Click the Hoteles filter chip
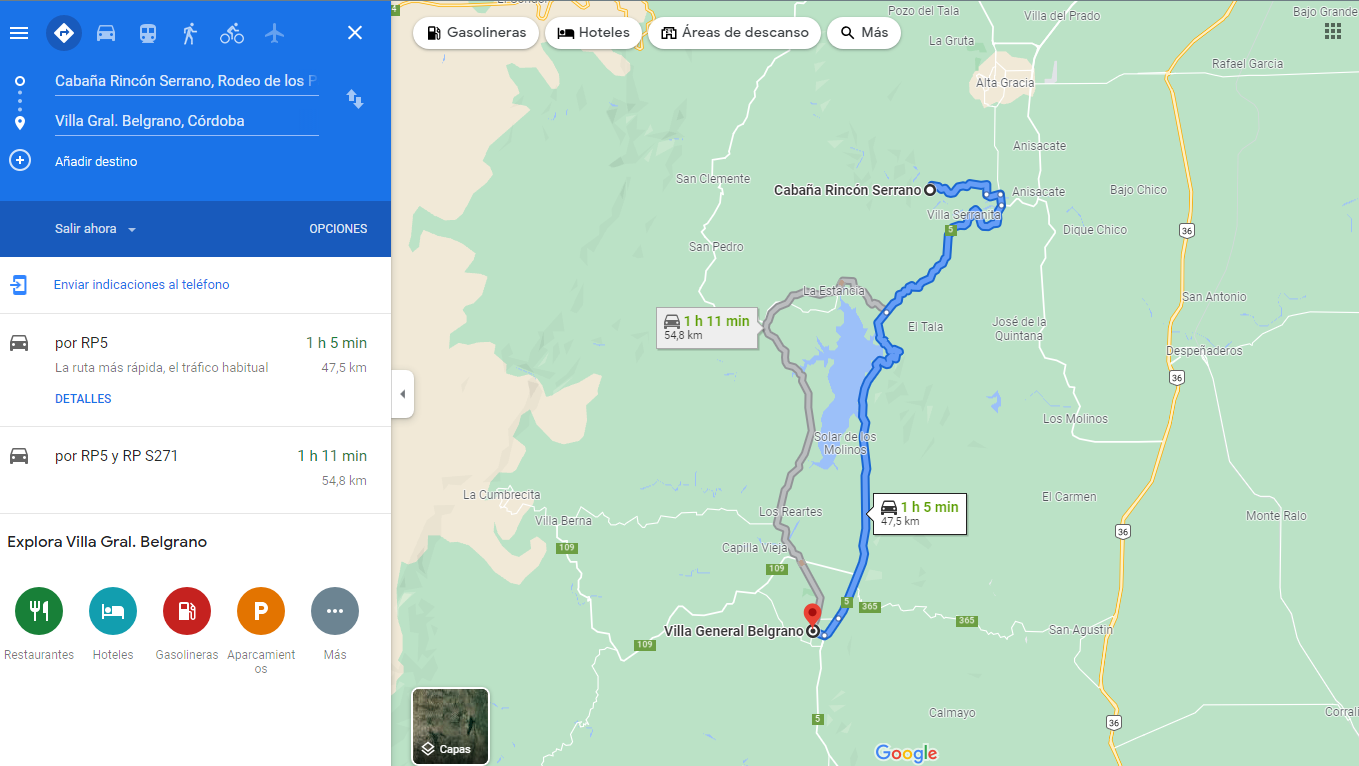1359x766 pixels. click(594, 33)
